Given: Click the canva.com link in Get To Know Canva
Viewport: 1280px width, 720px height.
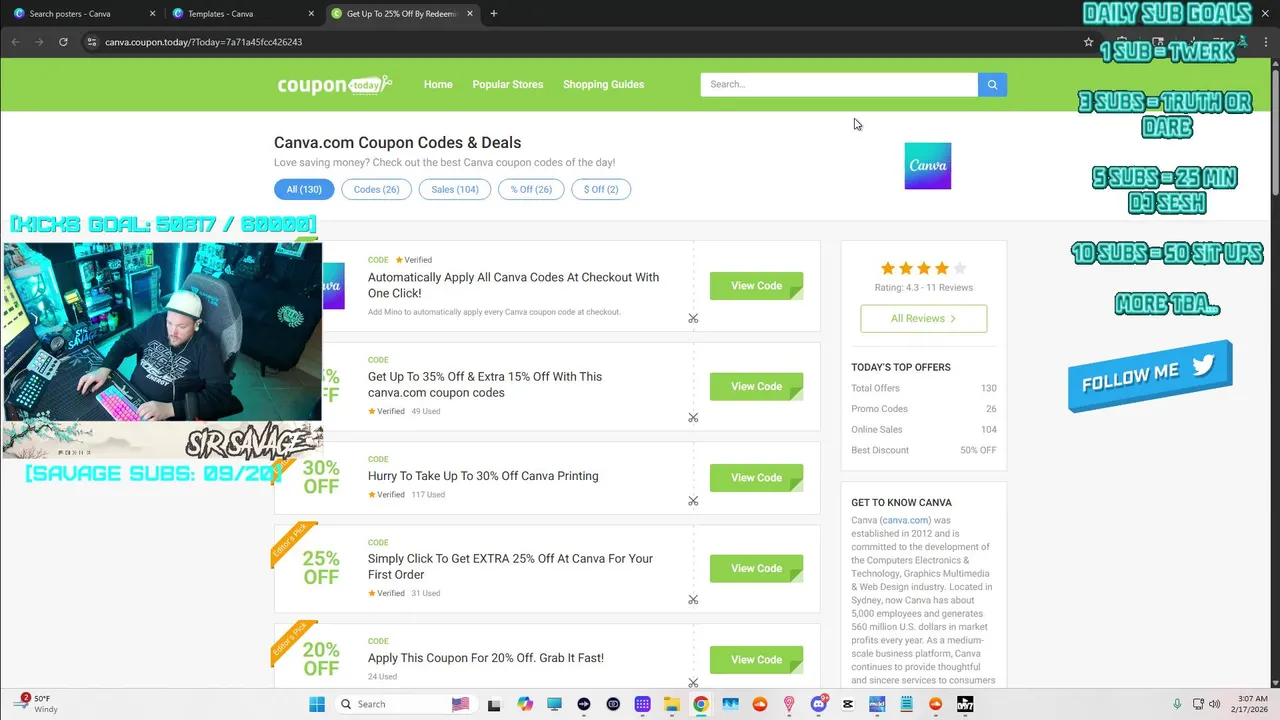Looking at the screenshot, I should click(906, 520).
